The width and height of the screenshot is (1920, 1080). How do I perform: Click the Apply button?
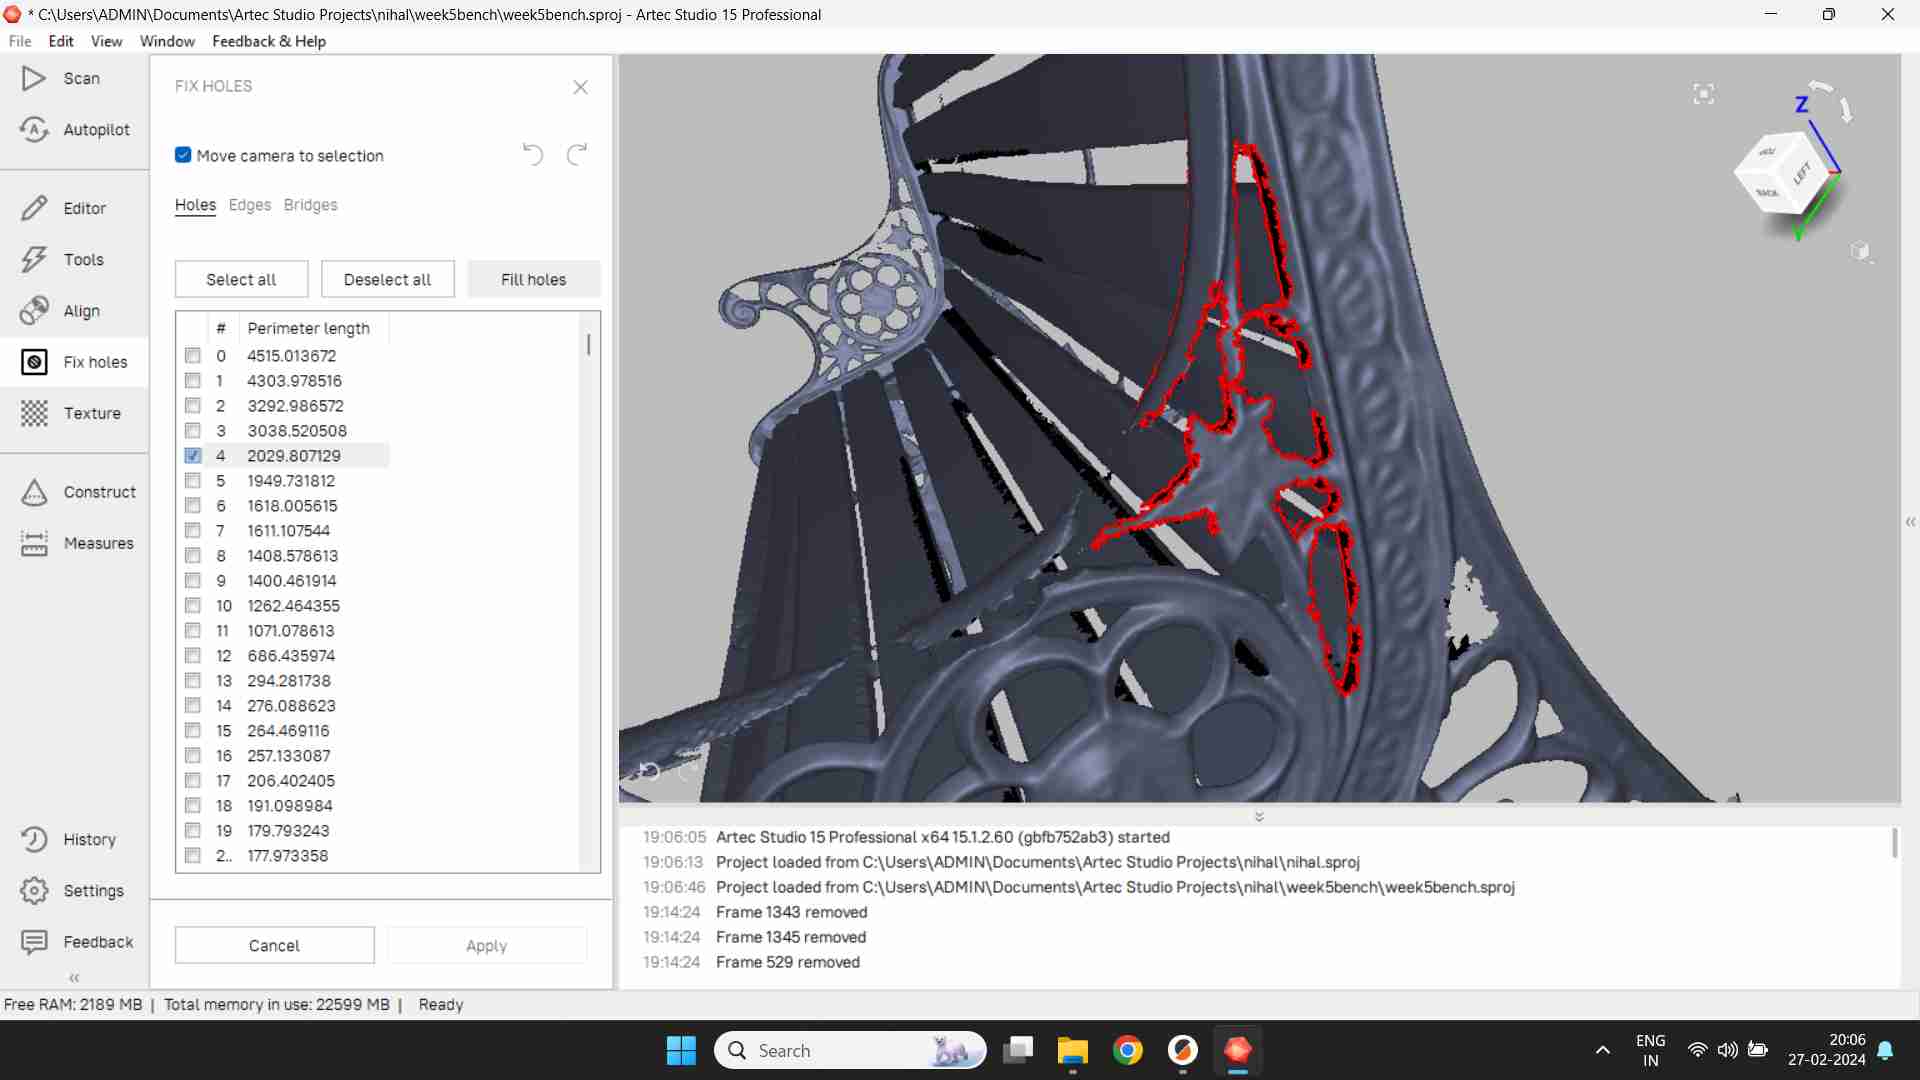coord(486,945)
